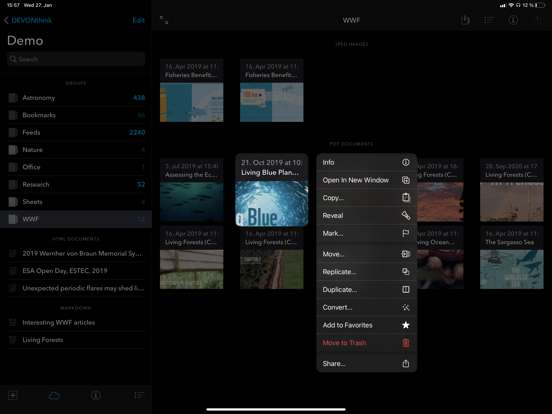Viewport: 552px width, 414px height.
Task: Open the Office group
Action: [76, 167]
